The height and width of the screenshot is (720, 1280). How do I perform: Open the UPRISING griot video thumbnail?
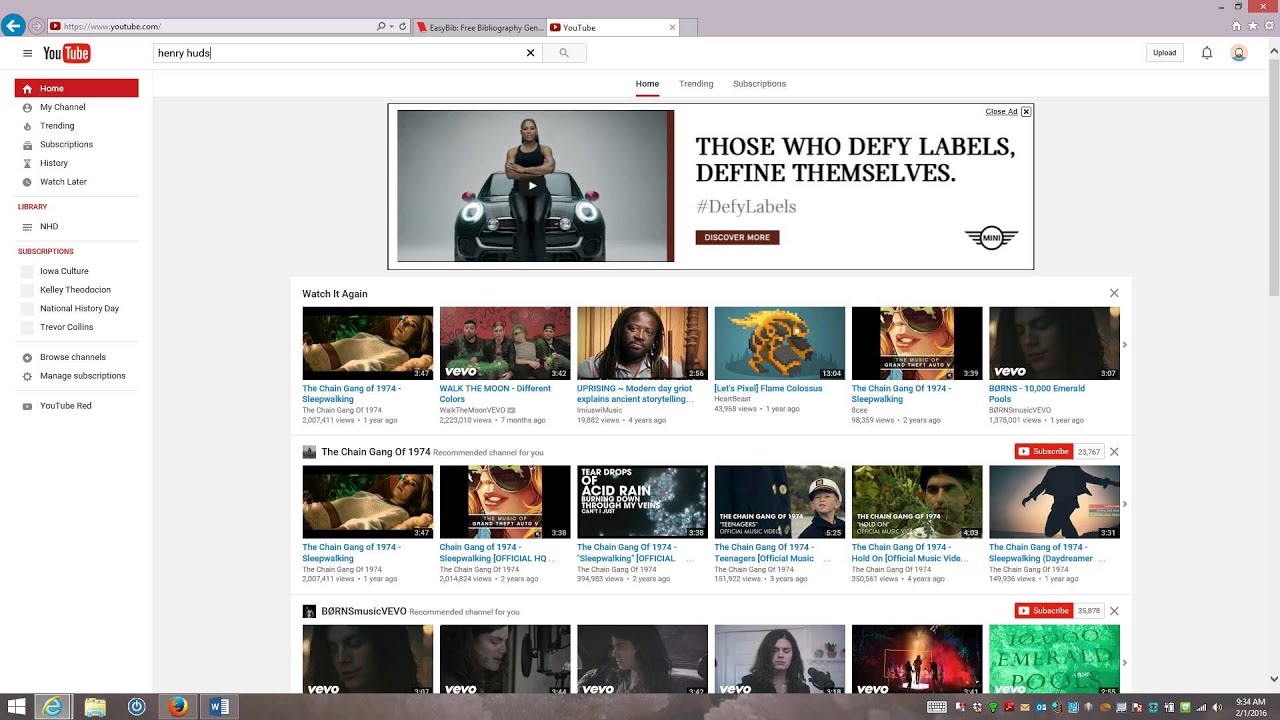(x=642, y=343)
